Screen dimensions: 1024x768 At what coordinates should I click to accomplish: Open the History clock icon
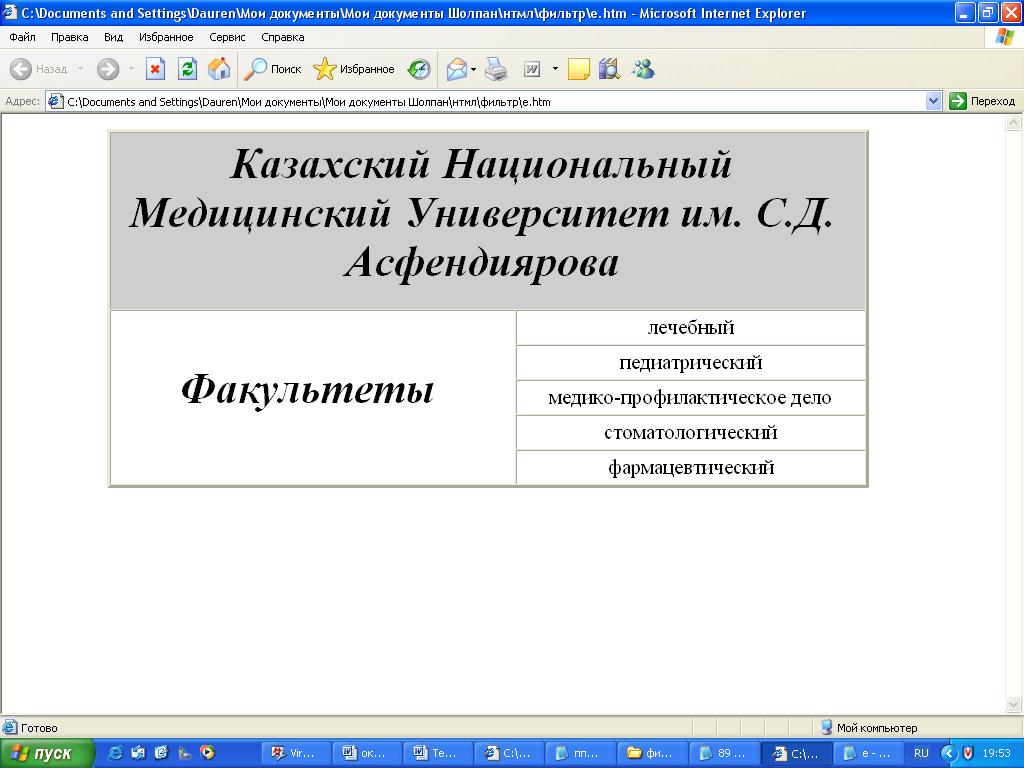coord(419,69)
